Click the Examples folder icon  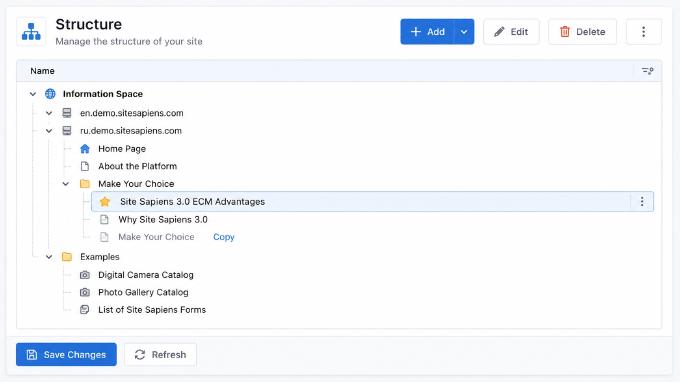pos(67,257)
